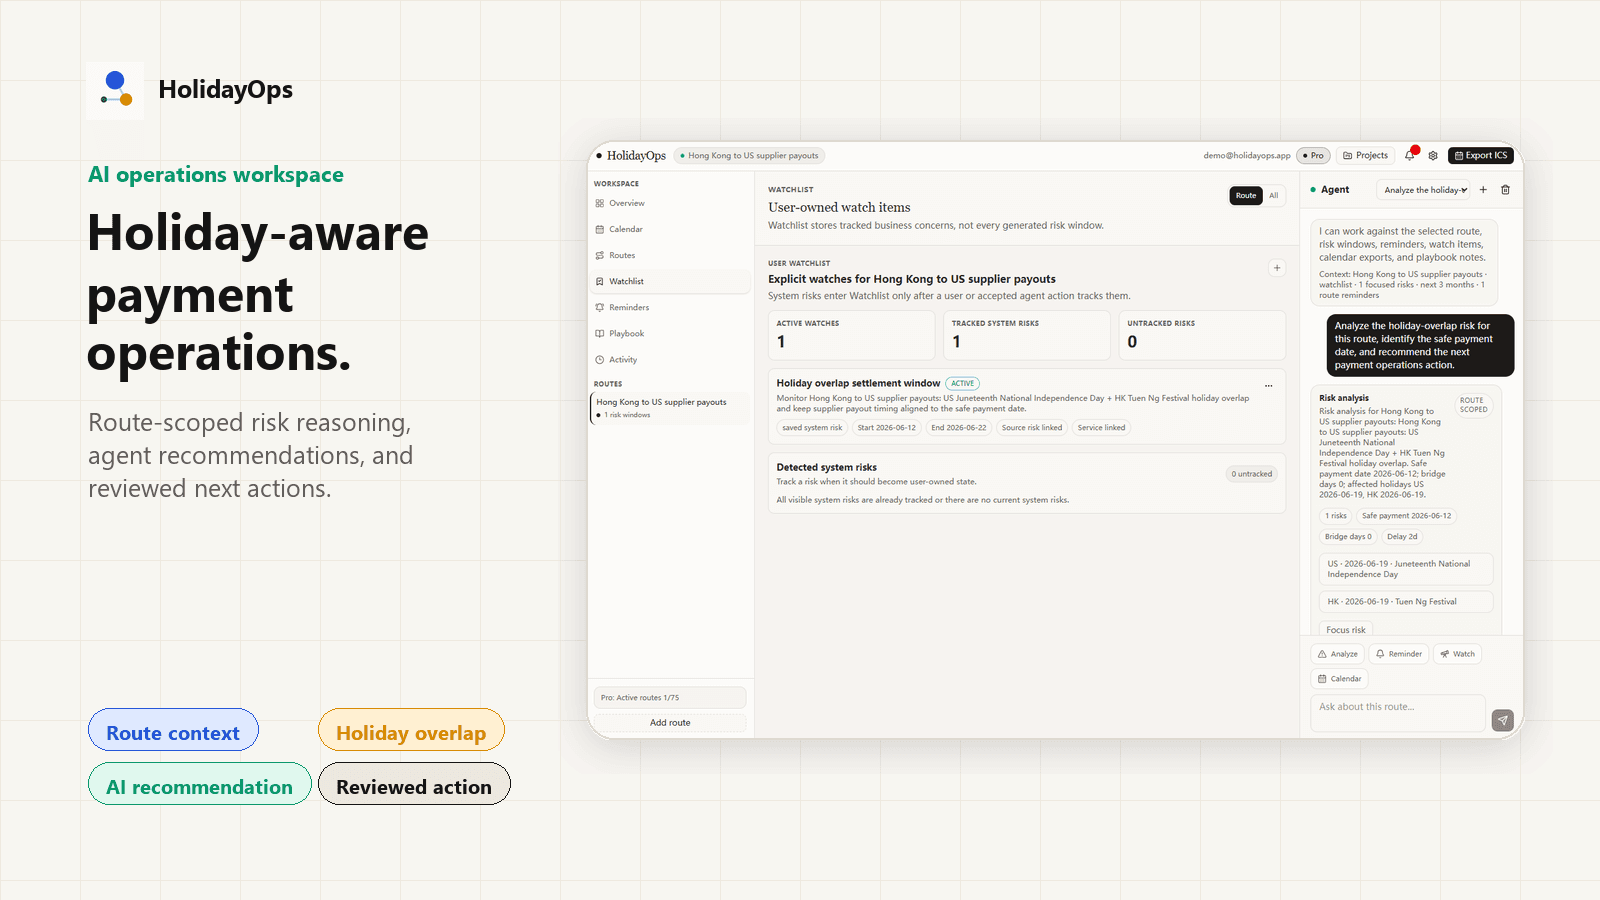Select Watchlist in the workspace sidebar
This screenshot has width=1600, height=900.
(670, 281)
